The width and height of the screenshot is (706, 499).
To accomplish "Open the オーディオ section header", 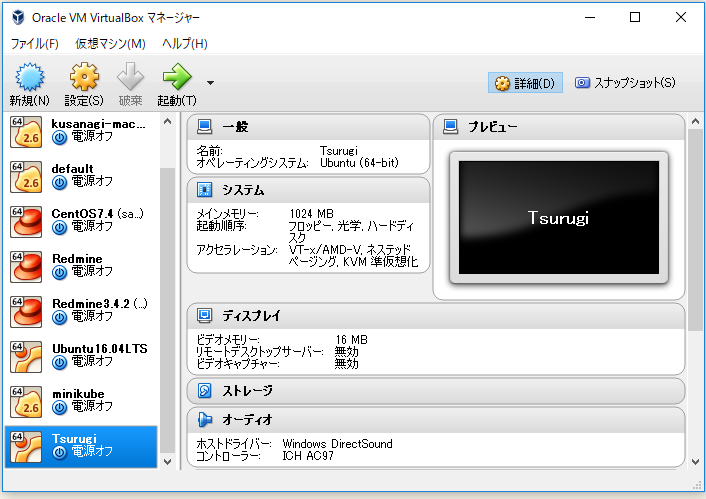I will point(436,420).
